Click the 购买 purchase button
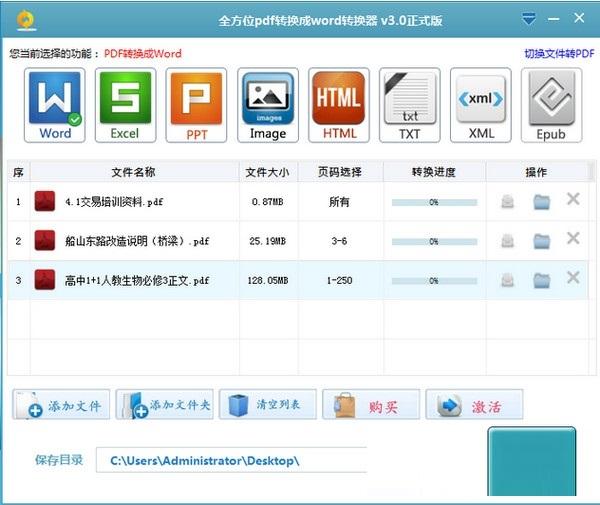The width and height of the screenshot is (600, 505). [371, 405]
